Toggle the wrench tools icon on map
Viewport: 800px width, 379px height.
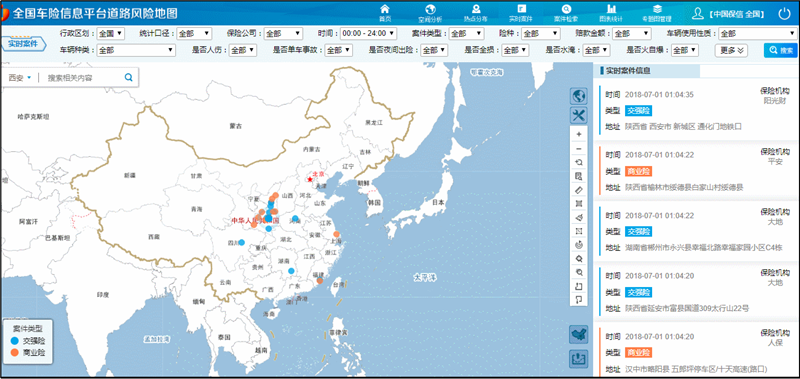coord(578,115)
